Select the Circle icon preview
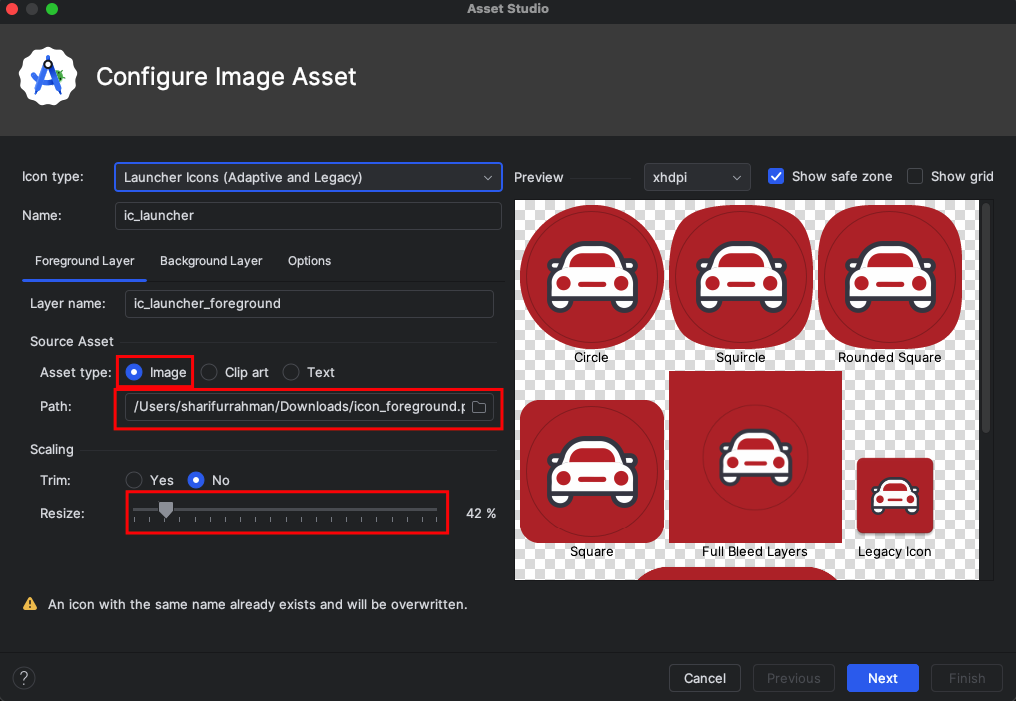 592,277
